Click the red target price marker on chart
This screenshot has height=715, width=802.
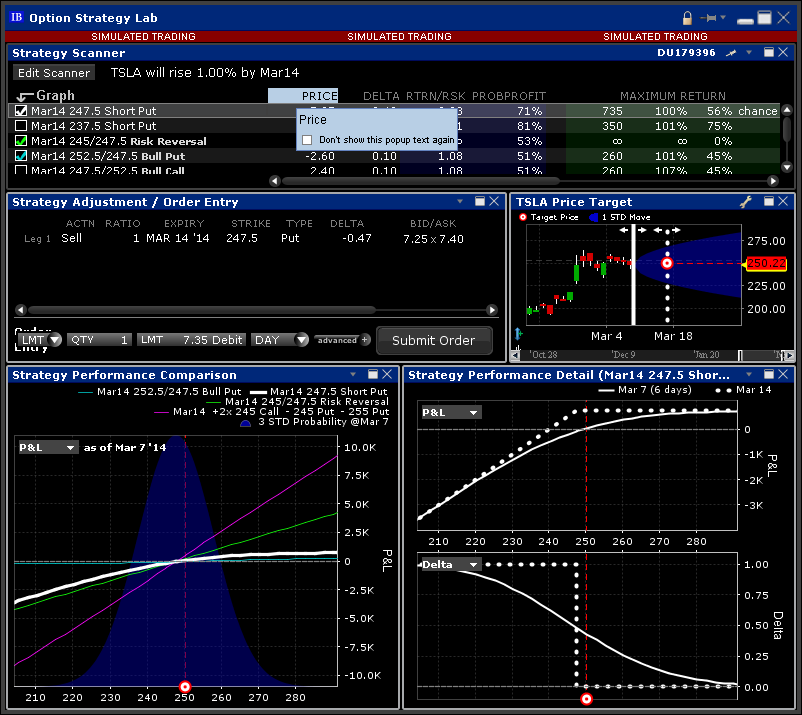667,263
